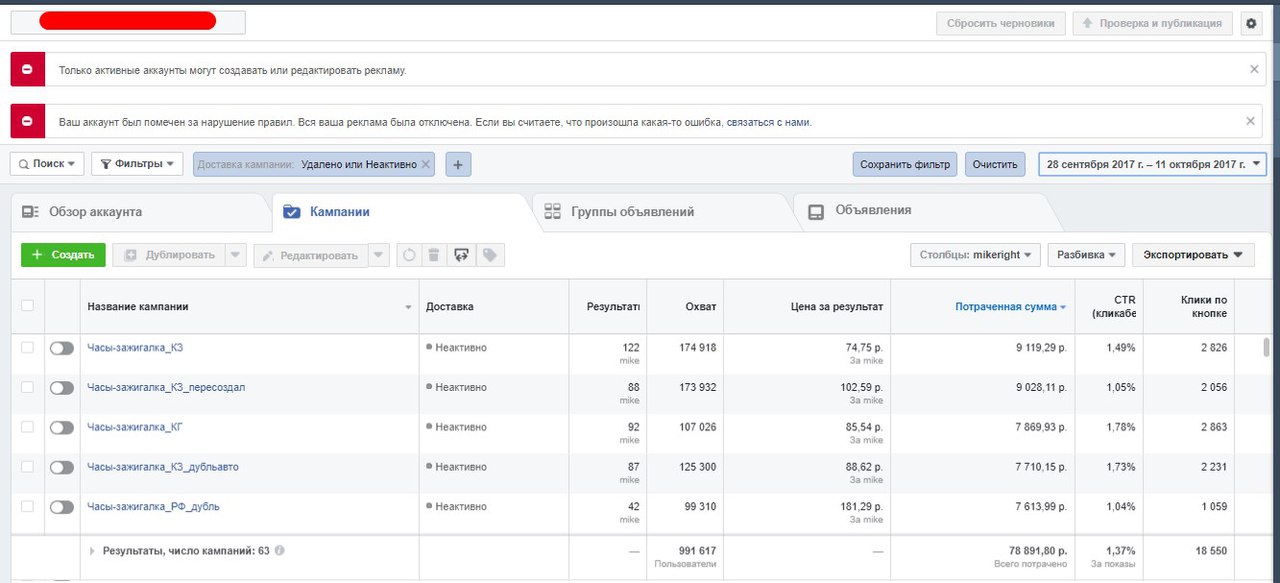Expand the 'Результаты, число кампаний' row
Screen dimensions: 1280x583
[93, 550]
